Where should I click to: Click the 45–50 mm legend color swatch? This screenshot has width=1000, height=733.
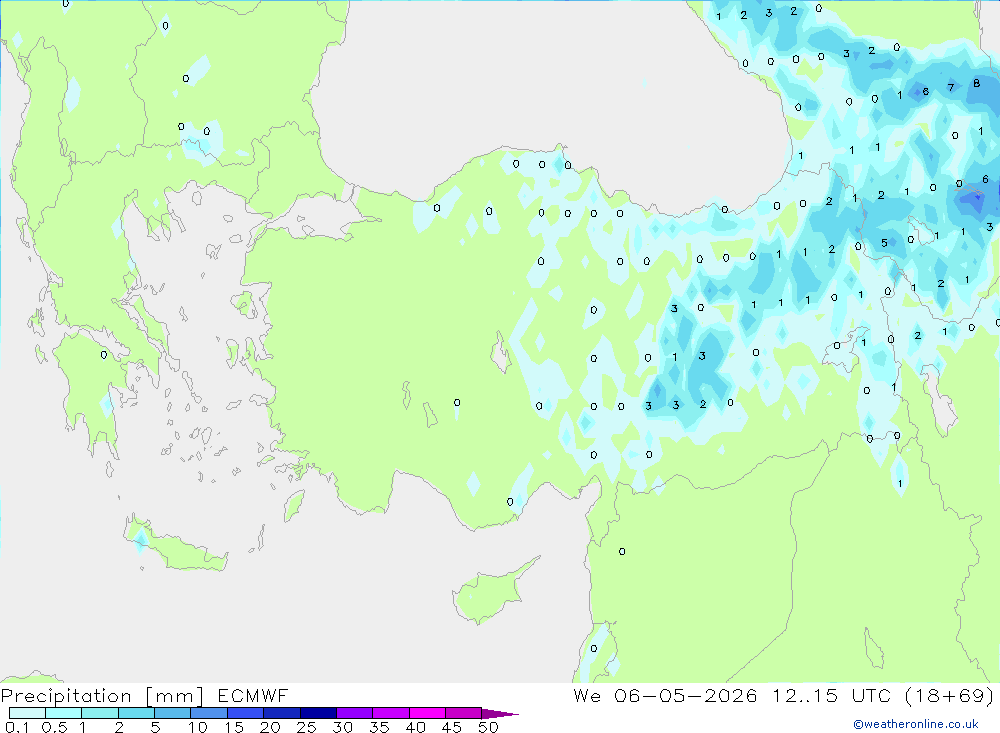[x=464, y=713]
